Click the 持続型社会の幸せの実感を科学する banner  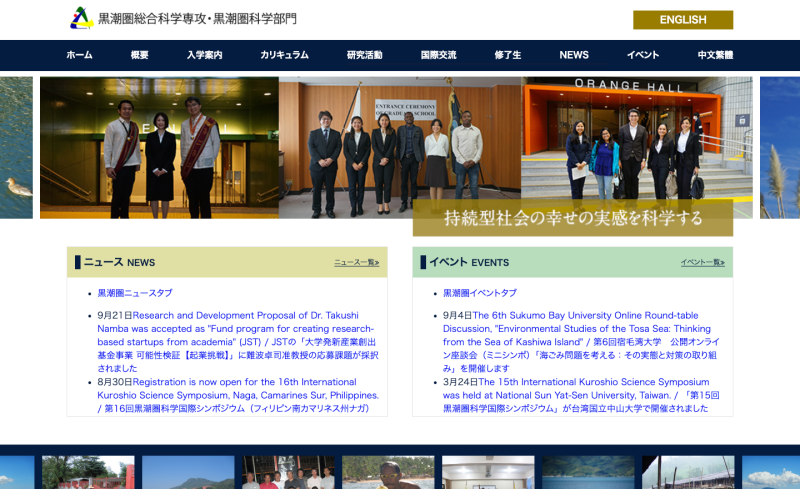[573, 218]
